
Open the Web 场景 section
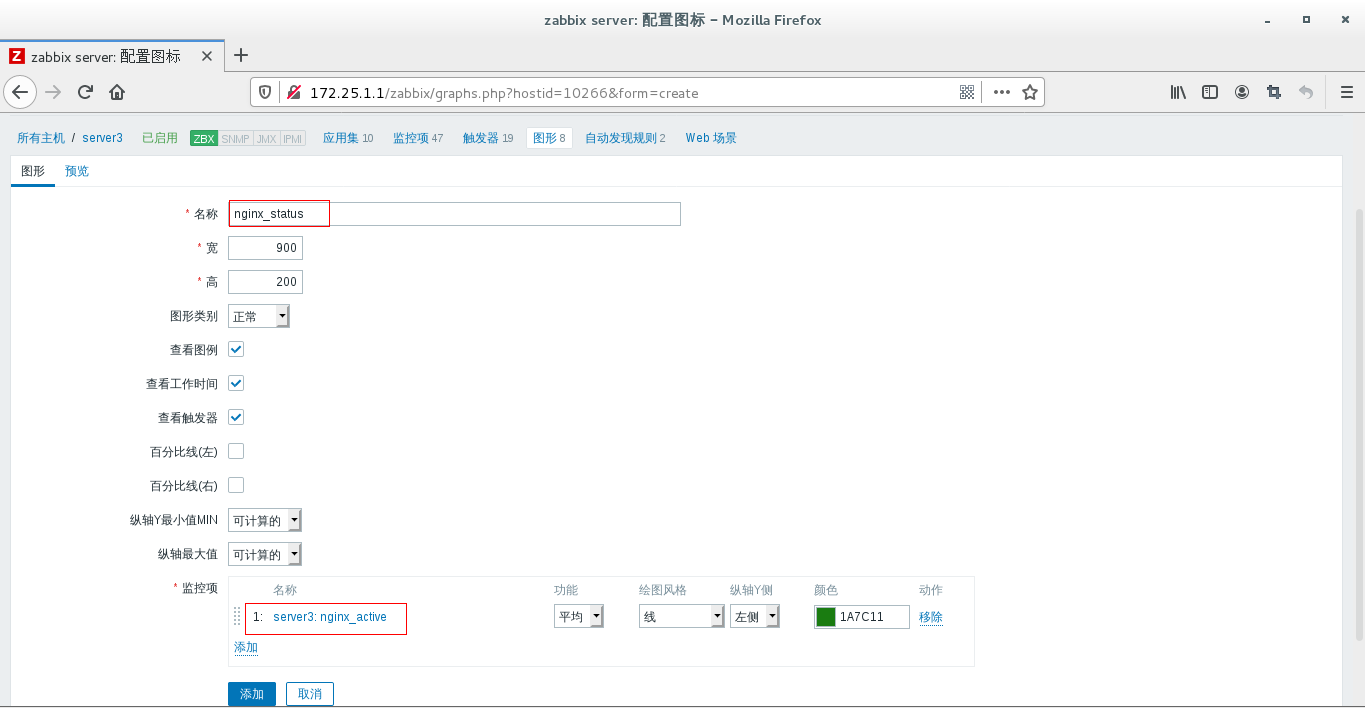click(711, 138)
